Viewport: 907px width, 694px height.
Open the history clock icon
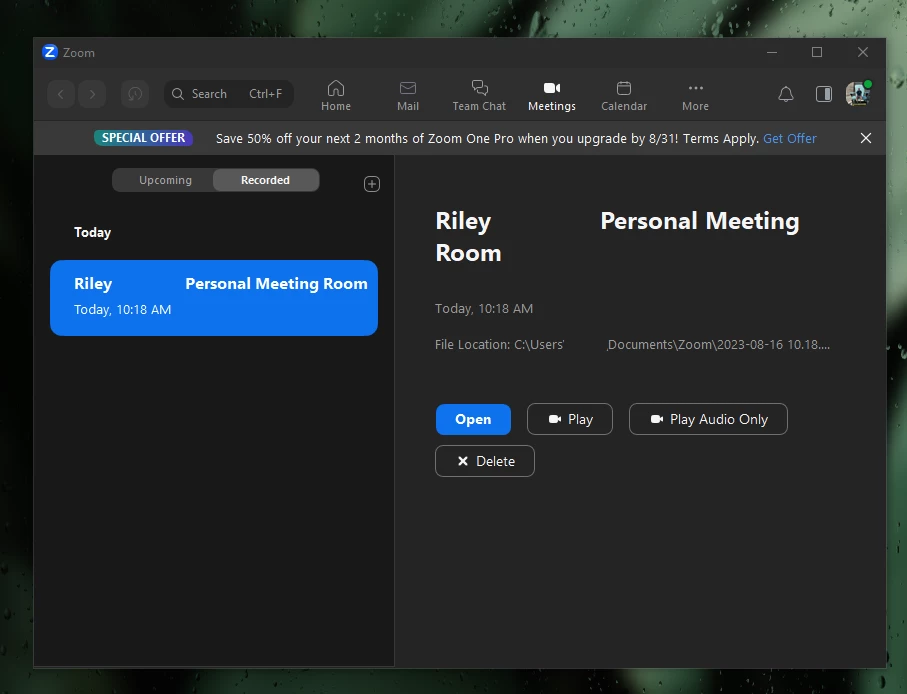(135, 94)
